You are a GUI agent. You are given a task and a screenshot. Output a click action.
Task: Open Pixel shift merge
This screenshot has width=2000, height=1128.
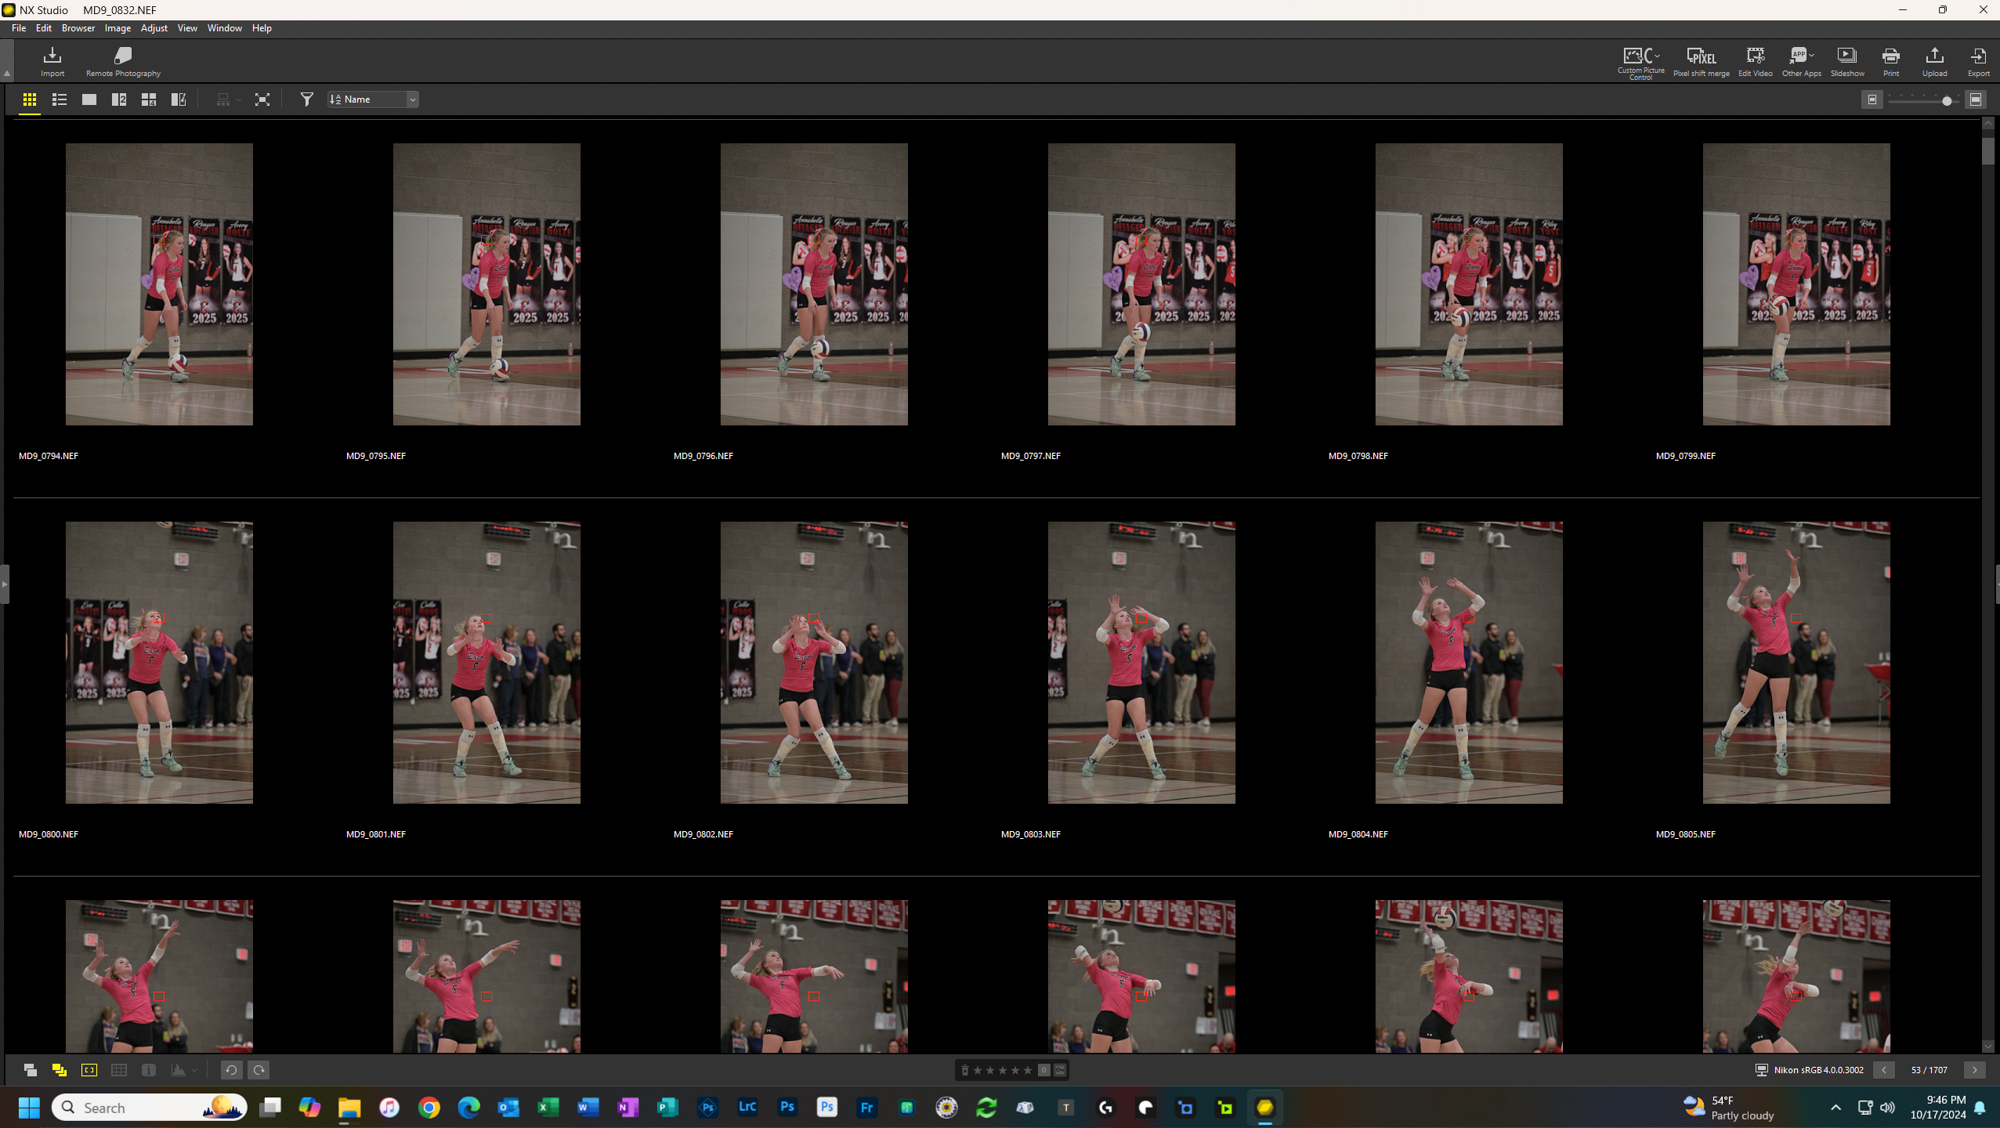click(x=1701, y=62)
